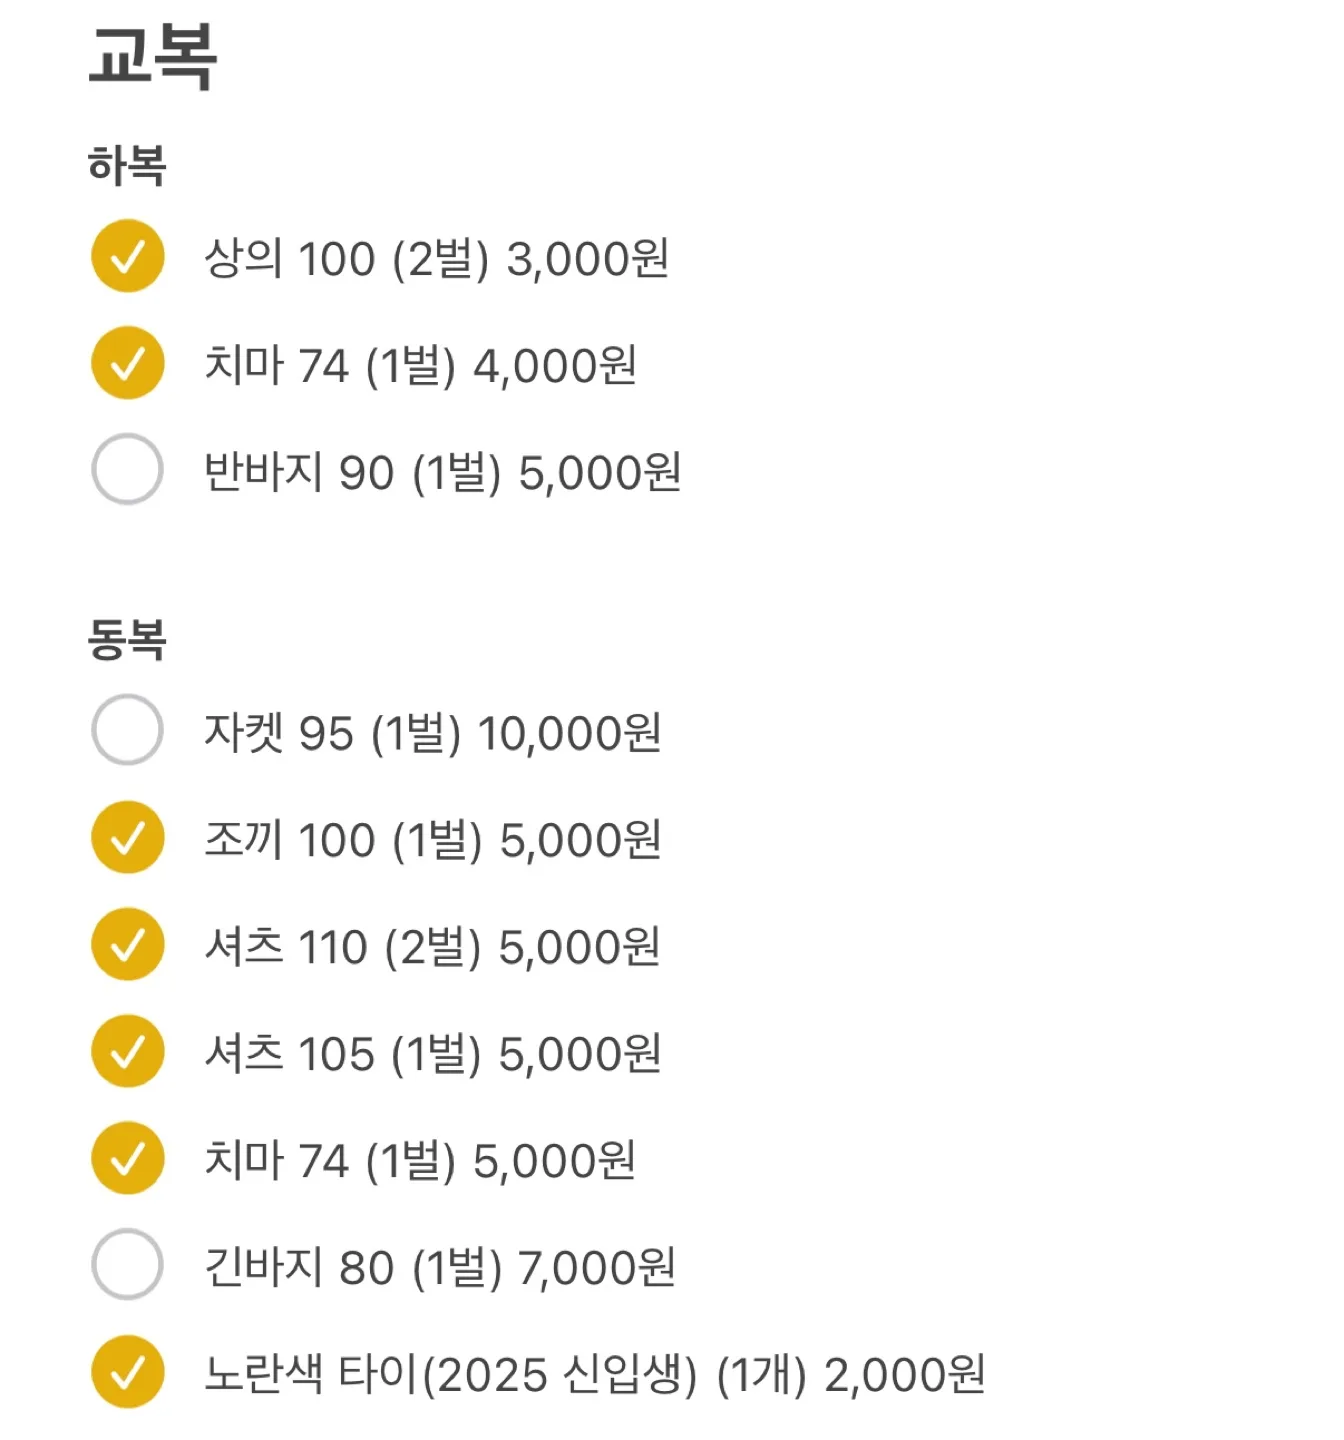The height and width of the screenshot is (1440, 1344).
Task: Uncheck summer 치마 74 4,000원 checkbox
Action: point(127,363)
